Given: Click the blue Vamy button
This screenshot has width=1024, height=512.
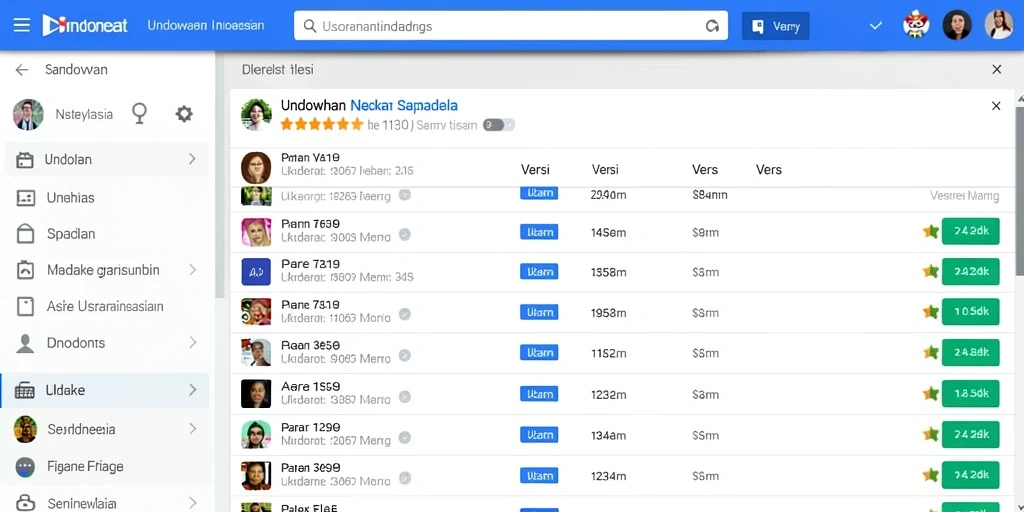Looking at the screenshot, I should 775,26.
